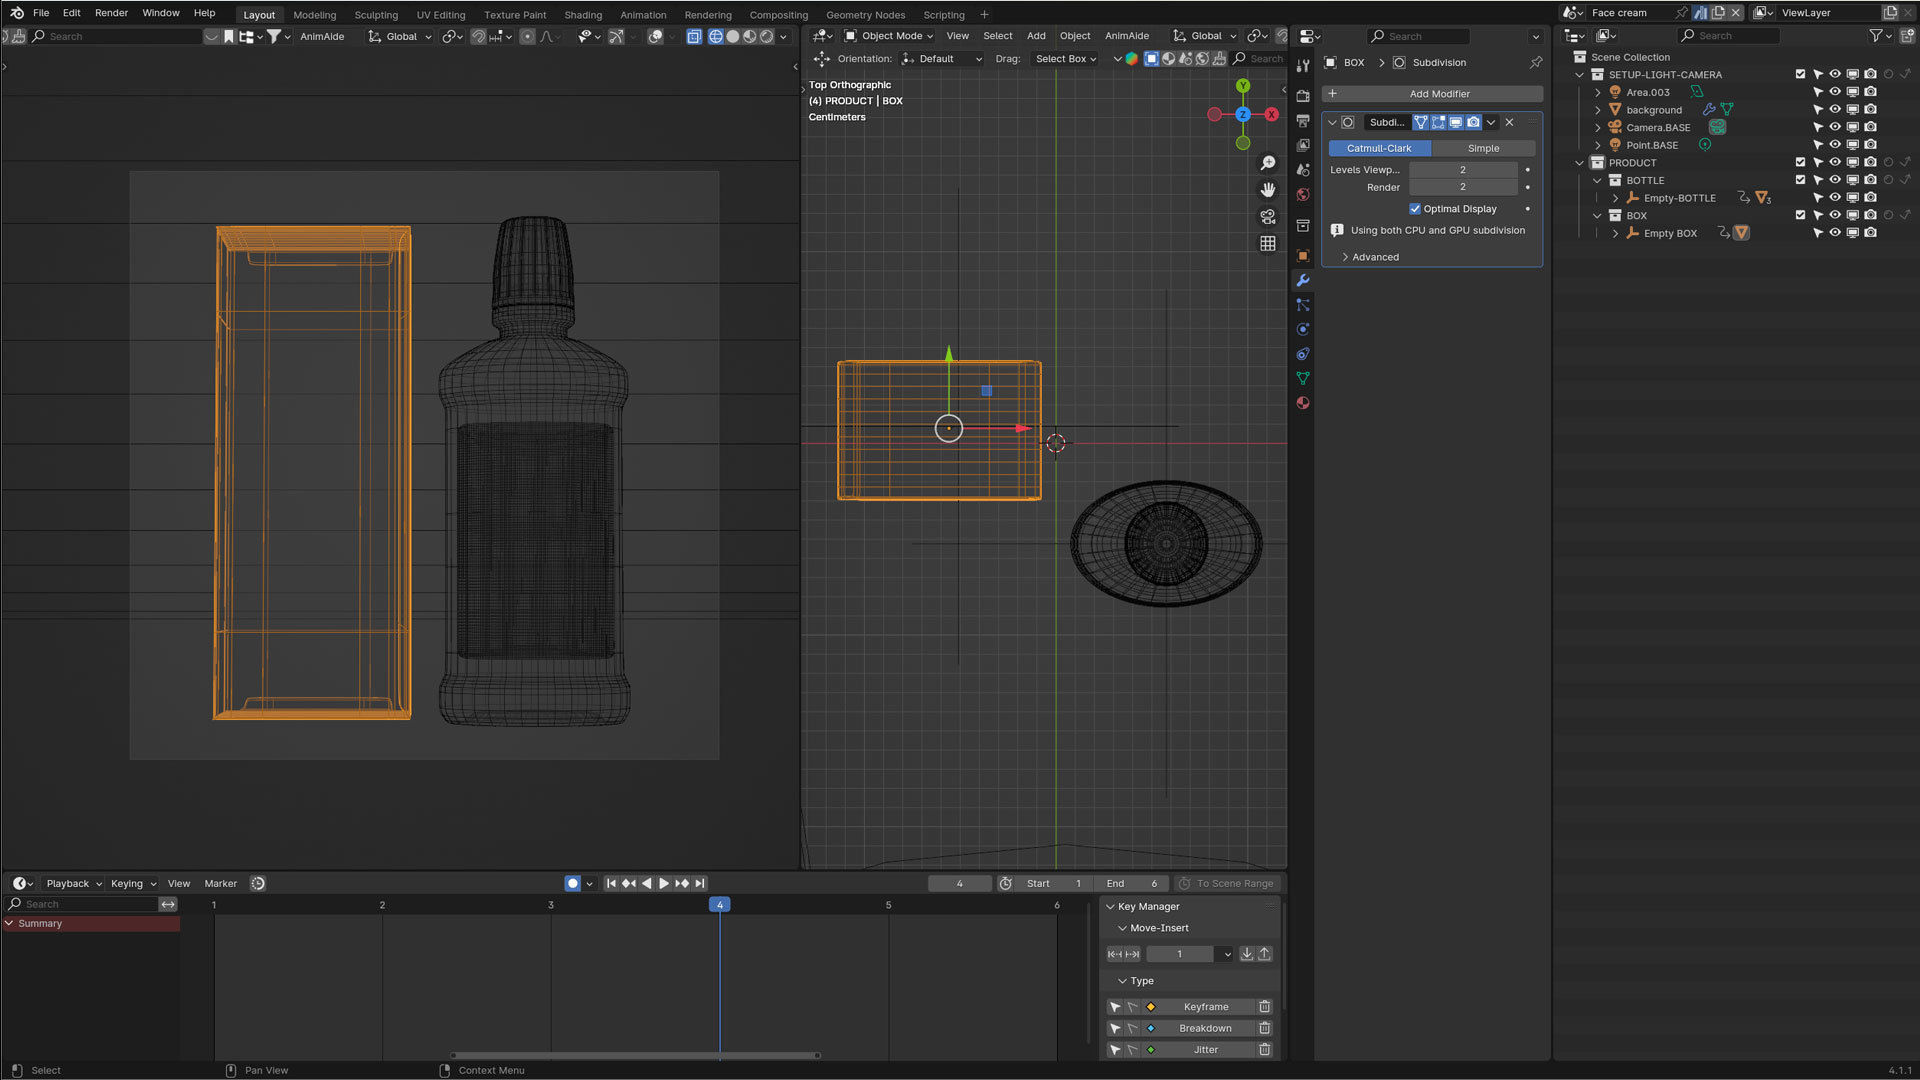
Task: Collapse the BOX collection
Action: [x=1597, y=216]
